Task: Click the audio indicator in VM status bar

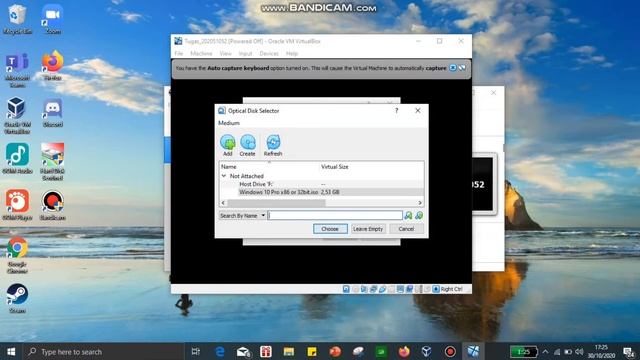Action: coord(364,289)
